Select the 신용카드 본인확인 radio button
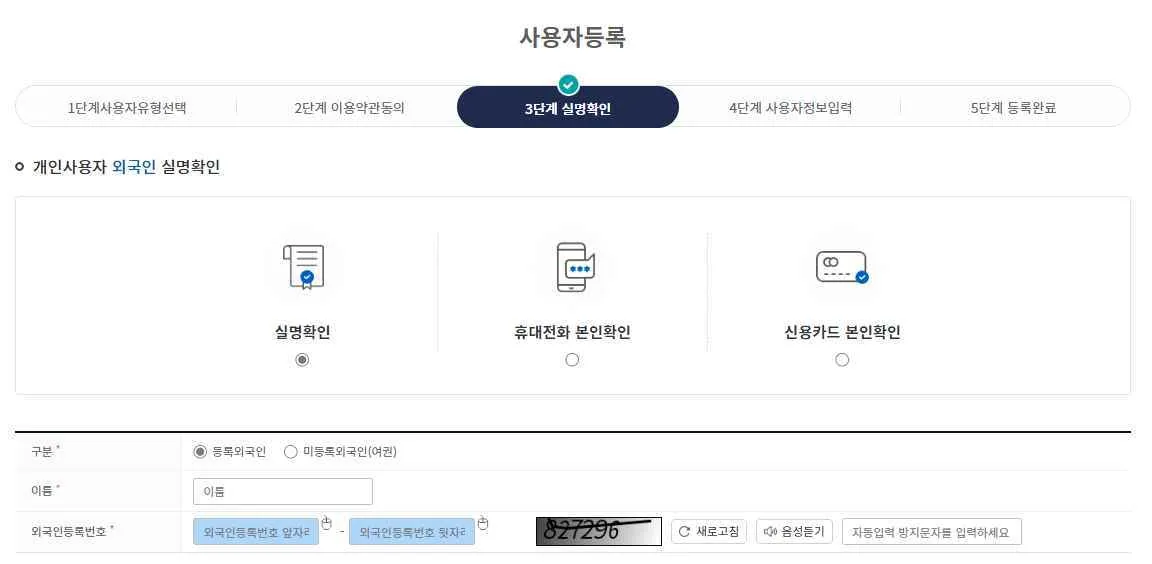This screenshot has width=1152, height=564. (842, 360)
